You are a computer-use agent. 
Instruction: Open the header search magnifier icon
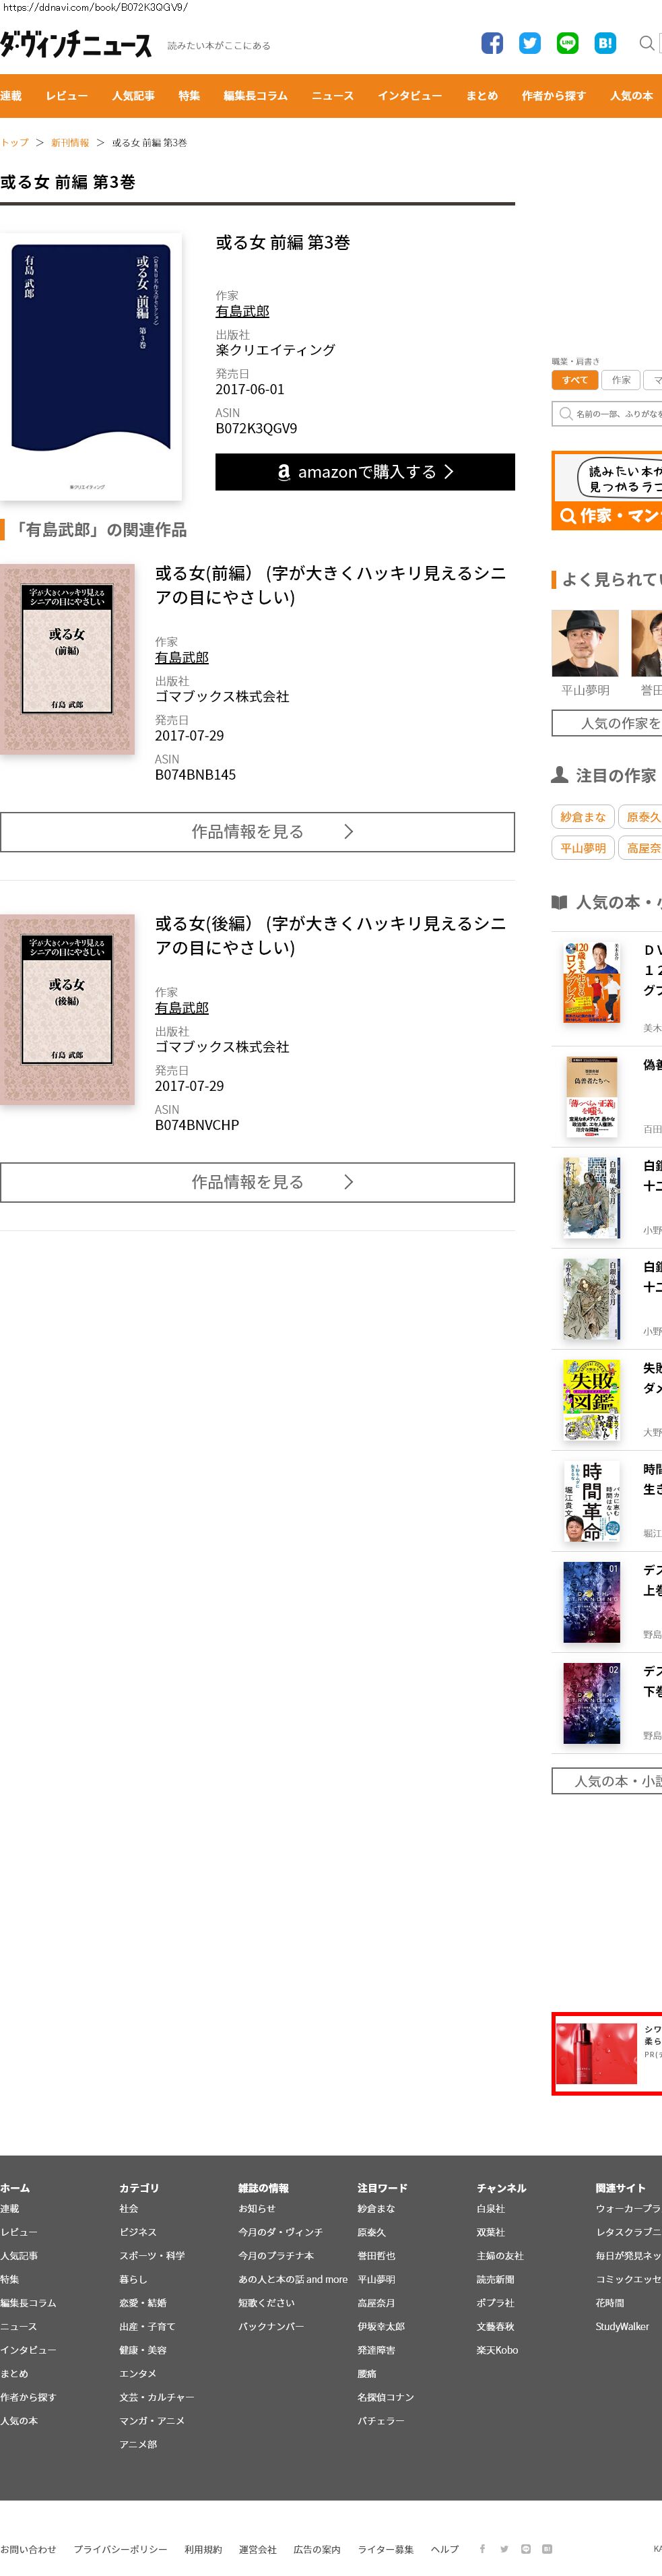coord(647,43)
